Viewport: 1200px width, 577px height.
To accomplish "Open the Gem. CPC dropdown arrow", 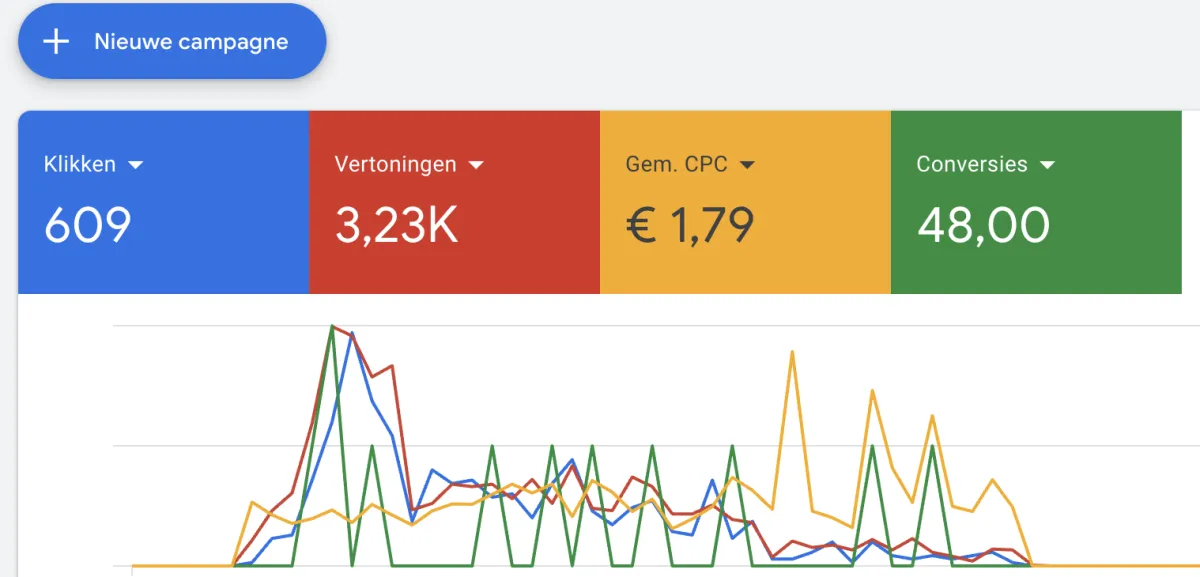I will (746, 165).
